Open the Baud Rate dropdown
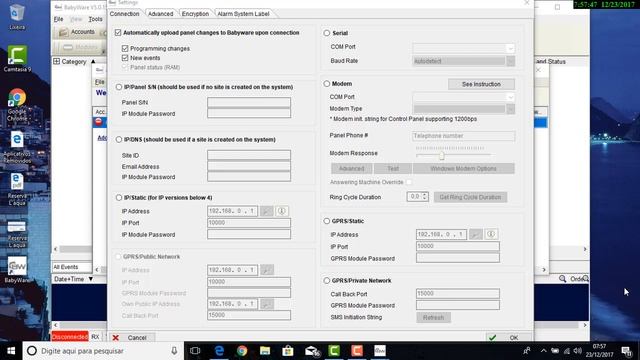The width and height of the screenshot is (640, 360). tap(510, 61)
